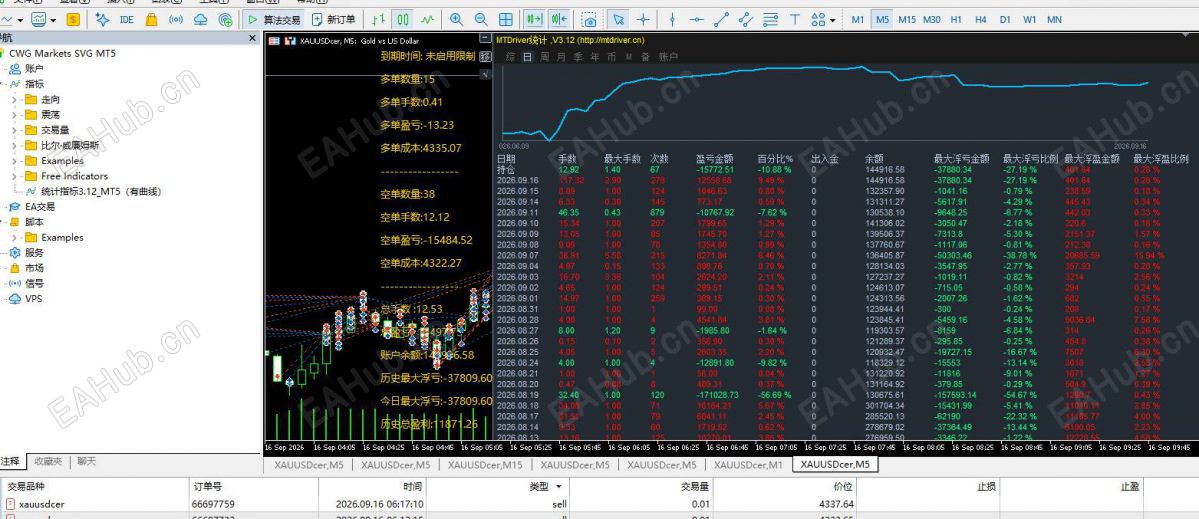Zoom in on the chart
This screenshot has width=1199, height=519.
[x=457, y=19]
